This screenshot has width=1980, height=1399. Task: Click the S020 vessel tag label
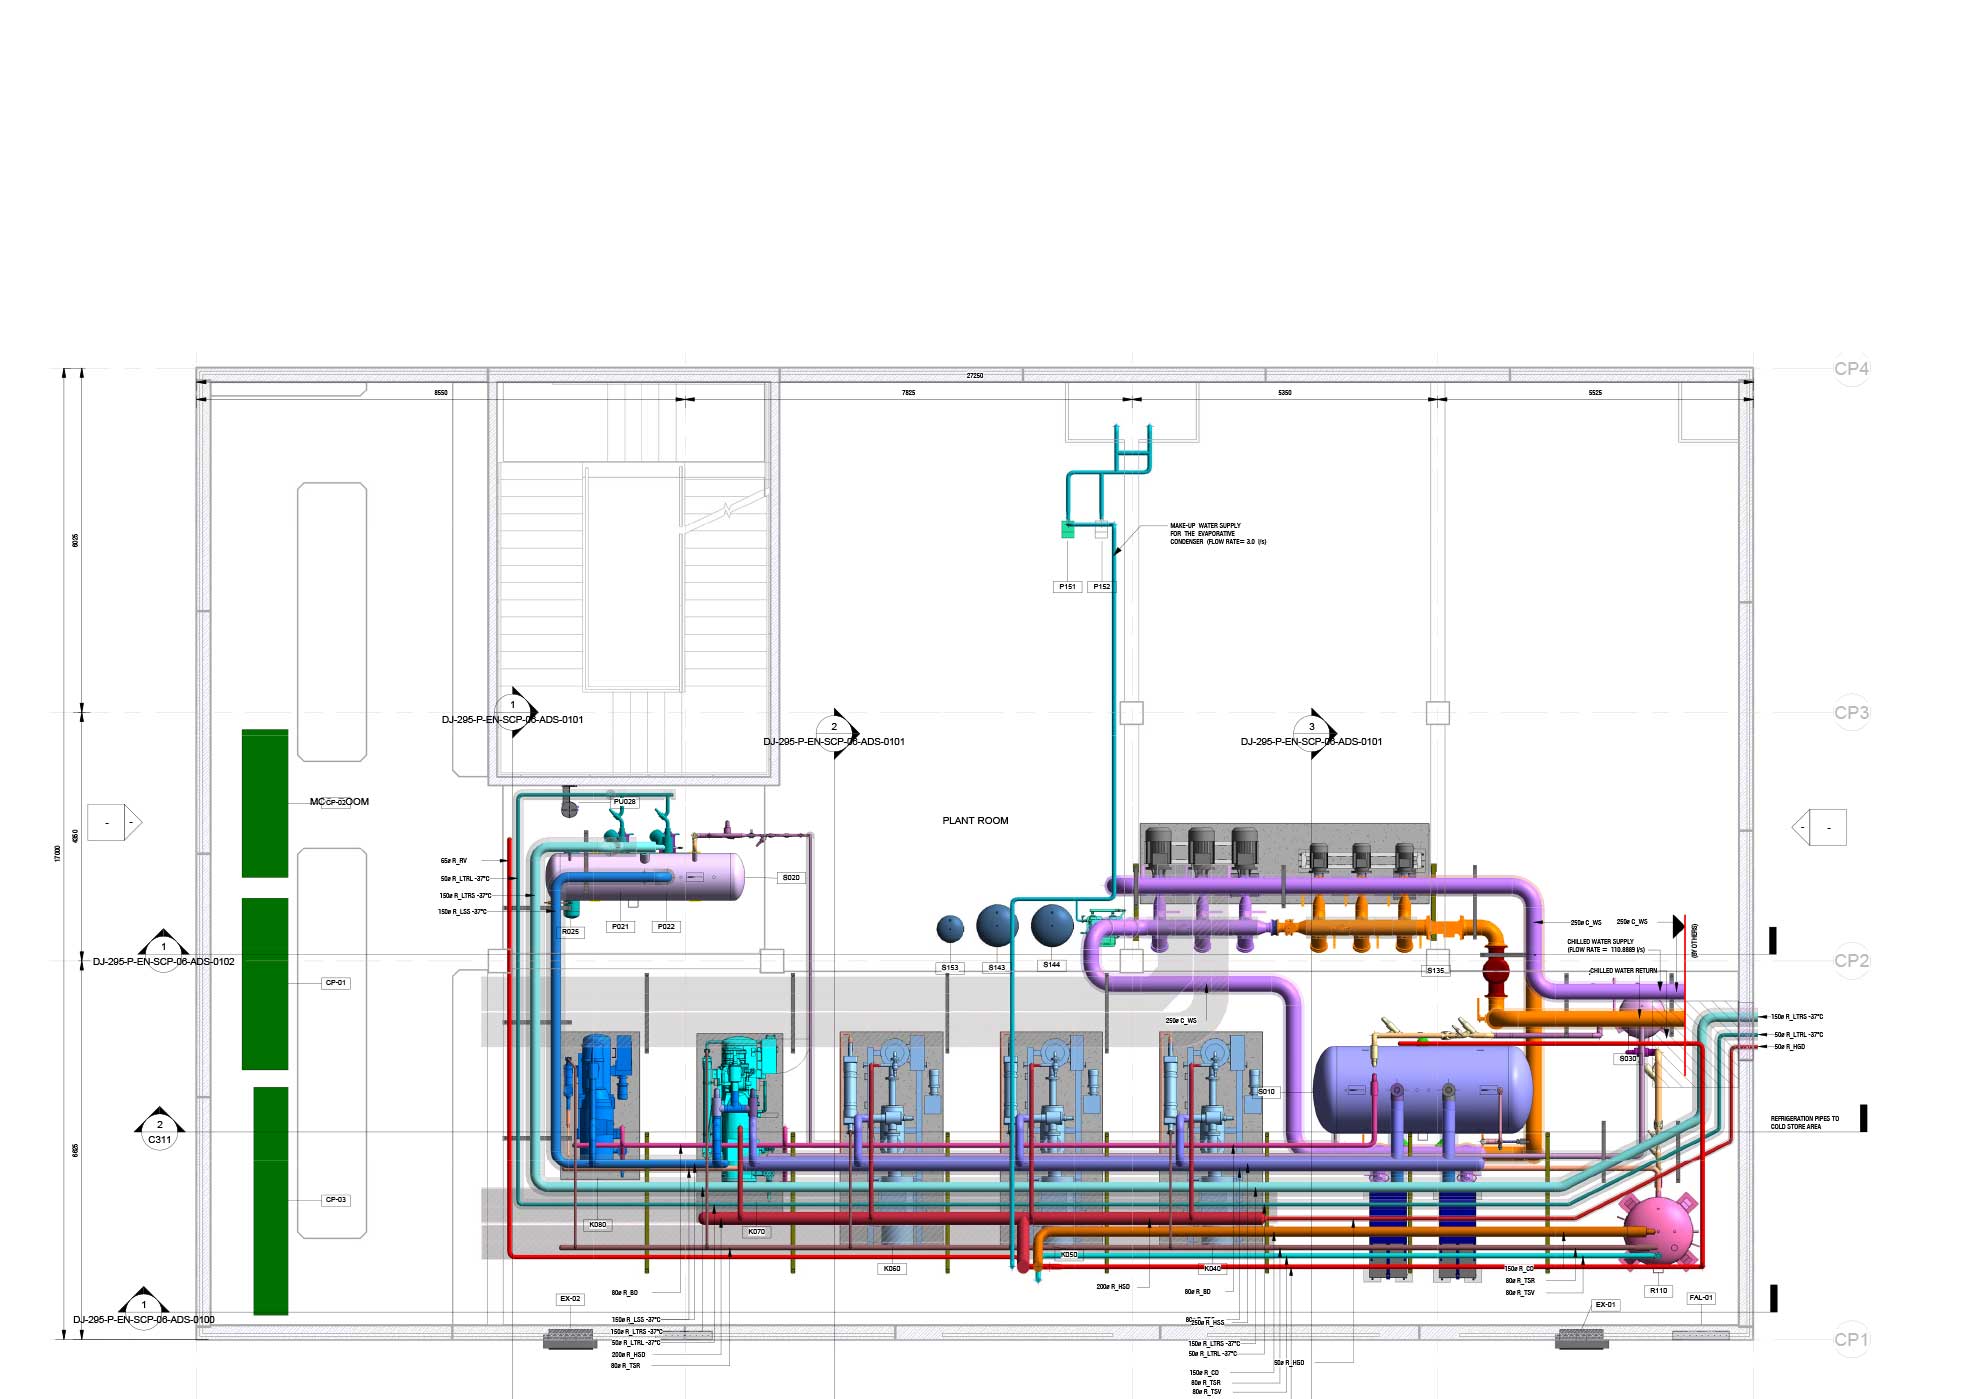pos(790,877)
